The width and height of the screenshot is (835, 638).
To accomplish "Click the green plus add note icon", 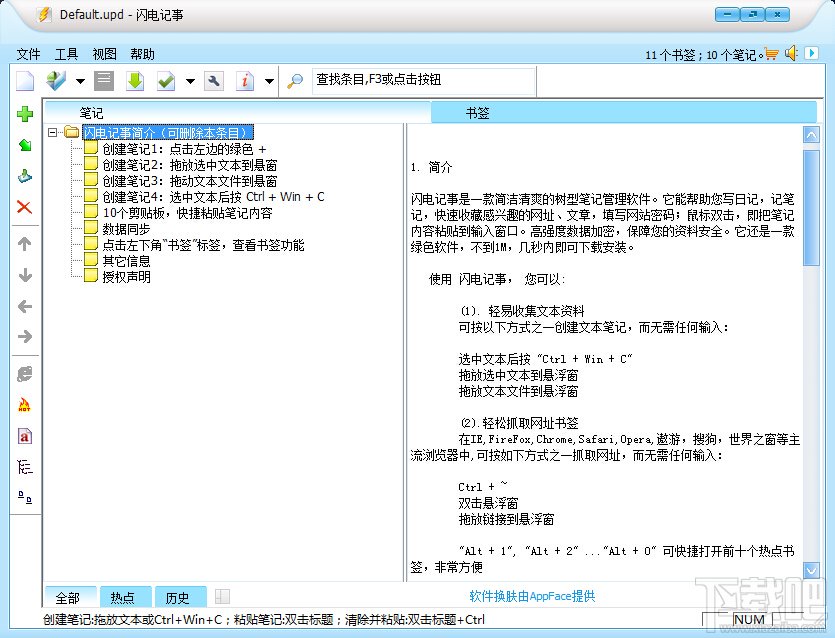I will pyautogui.click(x=25, y=114).
